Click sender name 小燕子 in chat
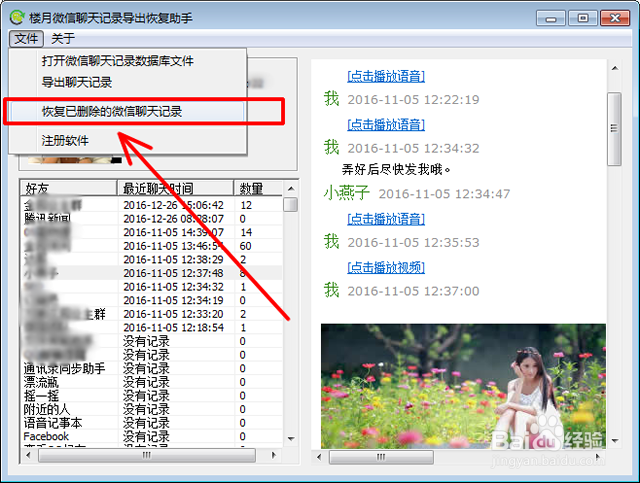Image resolution: width=640 pixels, height=483 pixels. click(347, 193)
